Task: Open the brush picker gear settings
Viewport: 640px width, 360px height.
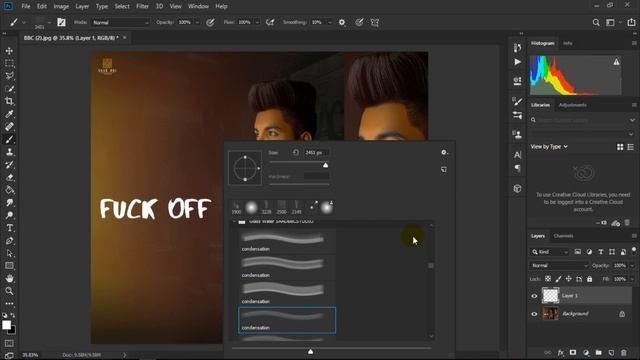Action: [x=444, y=152]
